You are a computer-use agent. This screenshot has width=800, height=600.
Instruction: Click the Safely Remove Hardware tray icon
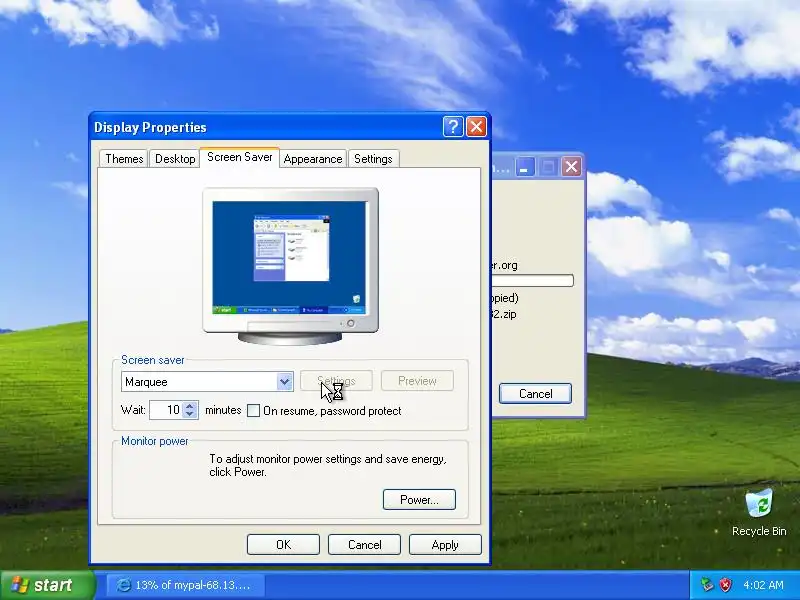pyautogui.click(x=707, y=585)
